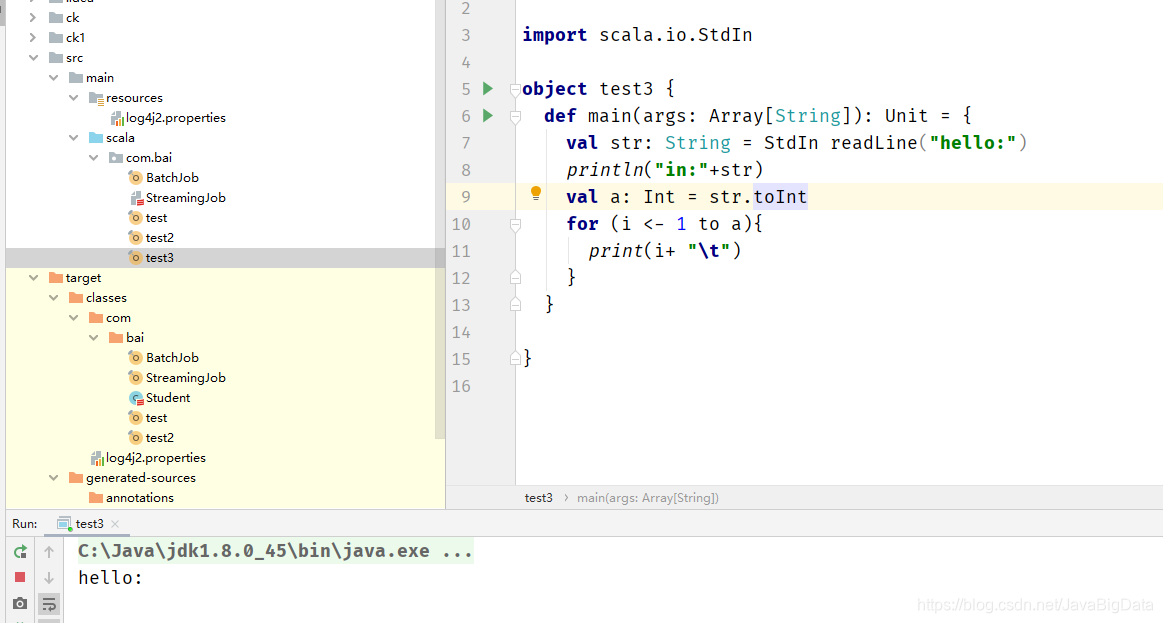Run object test3 from the line 5 gutter arrow
Image resolution: width=1163 pixels, height=623 pixels.
488,89
